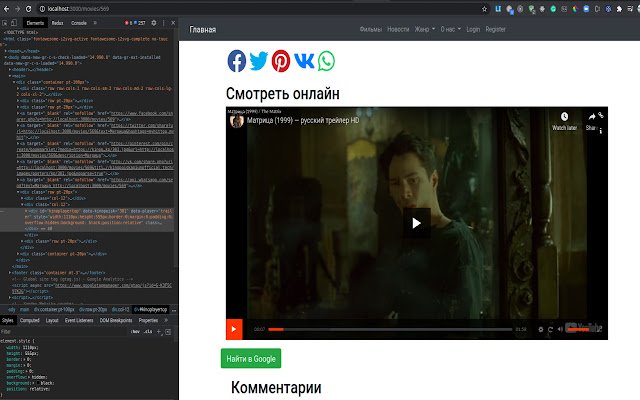Open DevTools three-dot customize menu
Screen dimensions: 640x400
164,23
